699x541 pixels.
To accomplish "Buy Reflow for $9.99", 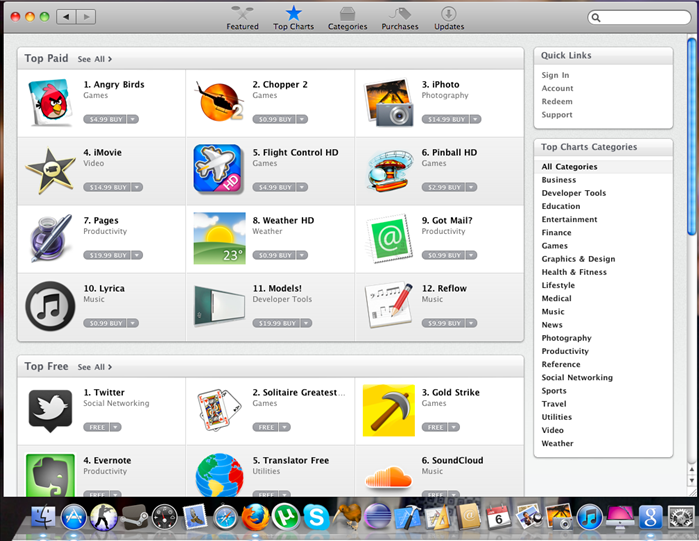I will tap(444, 323).
